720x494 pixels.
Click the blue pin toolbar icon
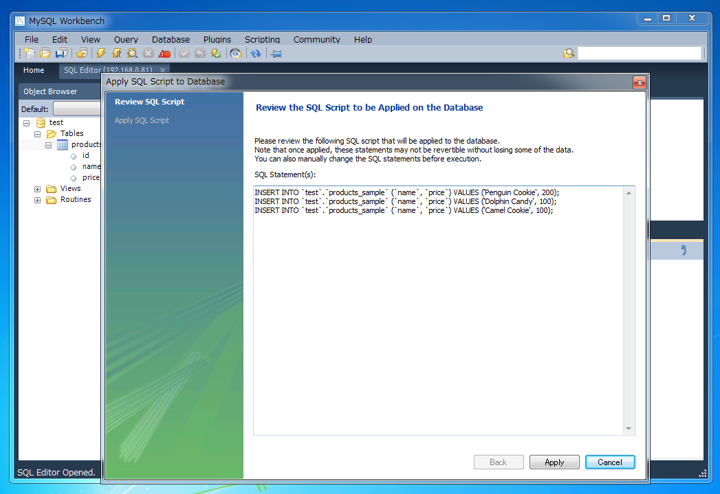276,54
